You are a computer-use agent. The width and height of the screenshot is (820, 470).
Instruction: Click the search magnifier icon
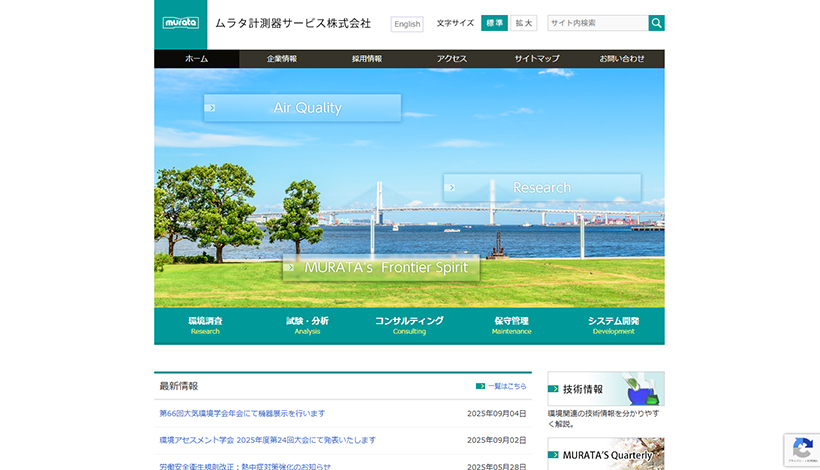[x=656, y=23]
